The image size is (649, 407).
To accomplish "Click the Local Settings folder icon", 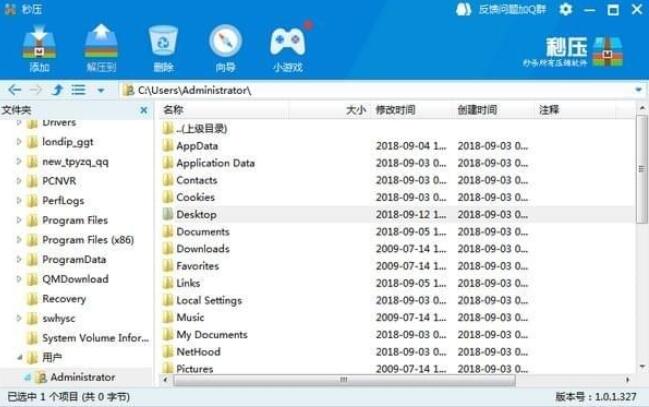I will click(168, 300).
